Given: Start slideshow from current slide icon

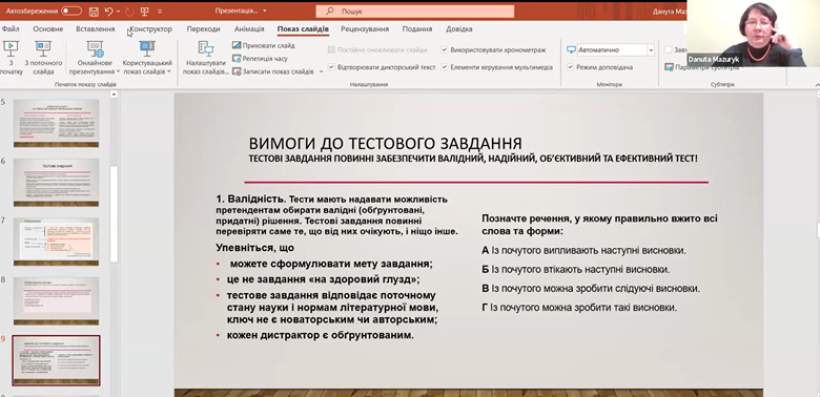Looking at the screenshot, I should pos(43,49).
